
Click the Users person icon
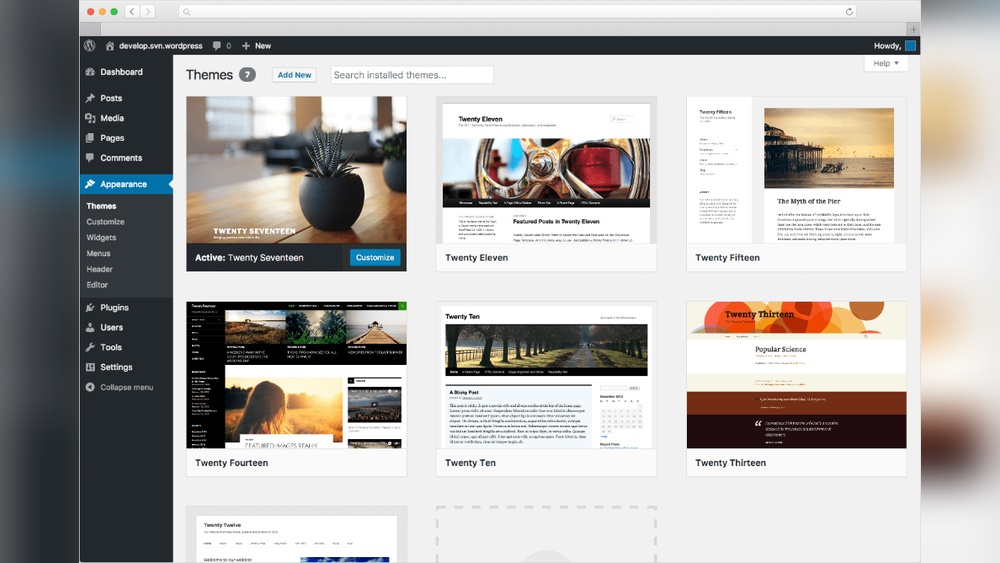90,327
